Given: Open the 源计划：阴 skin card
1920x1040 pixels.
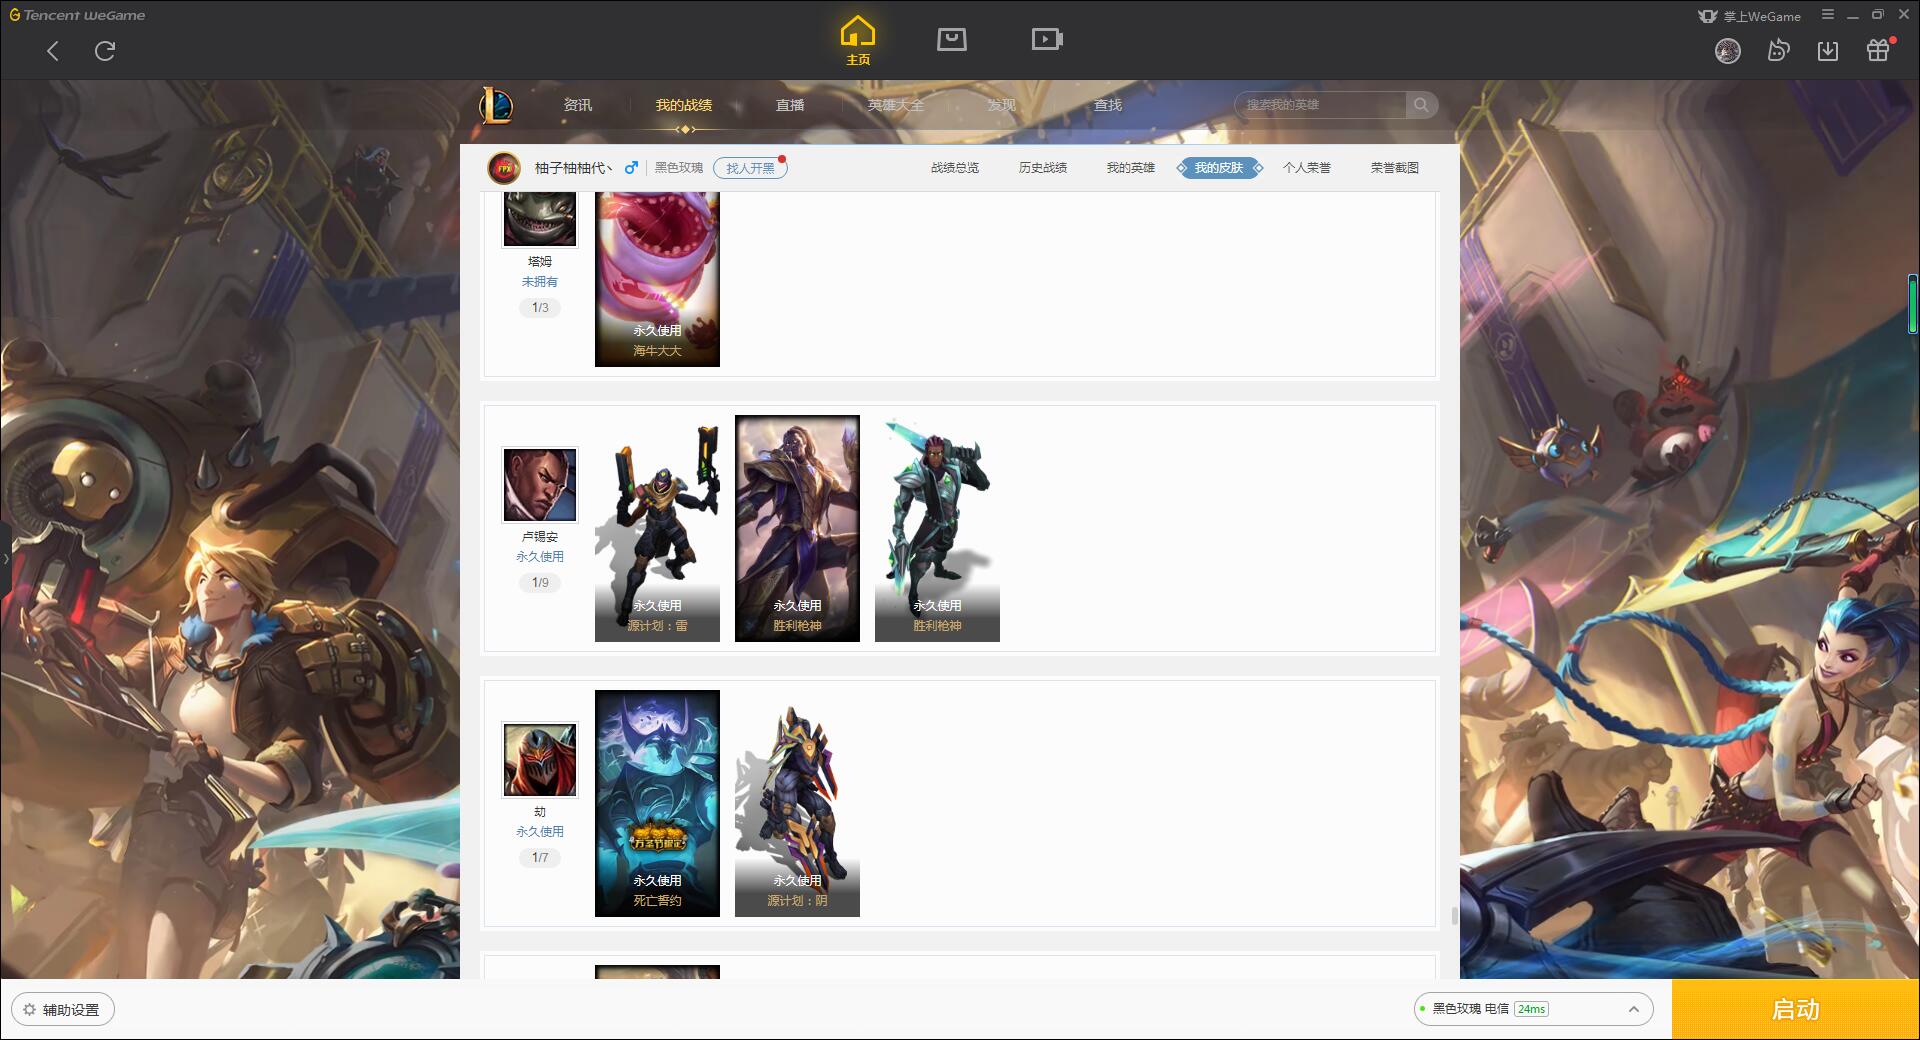Looking at the screenshot, I should (x=797, y=804).
